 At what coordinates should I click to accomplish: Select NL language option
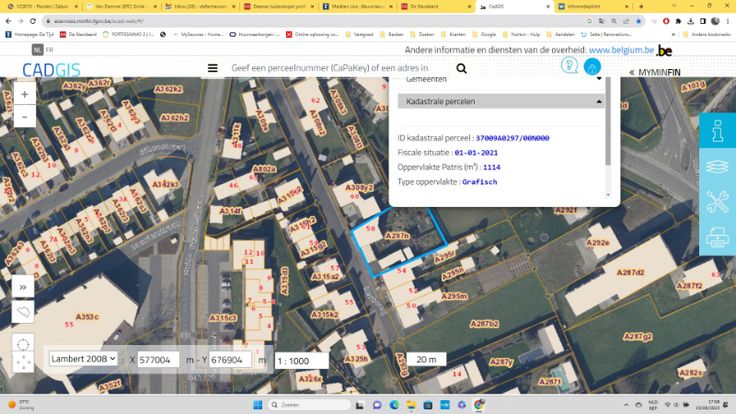pos(37,49)
